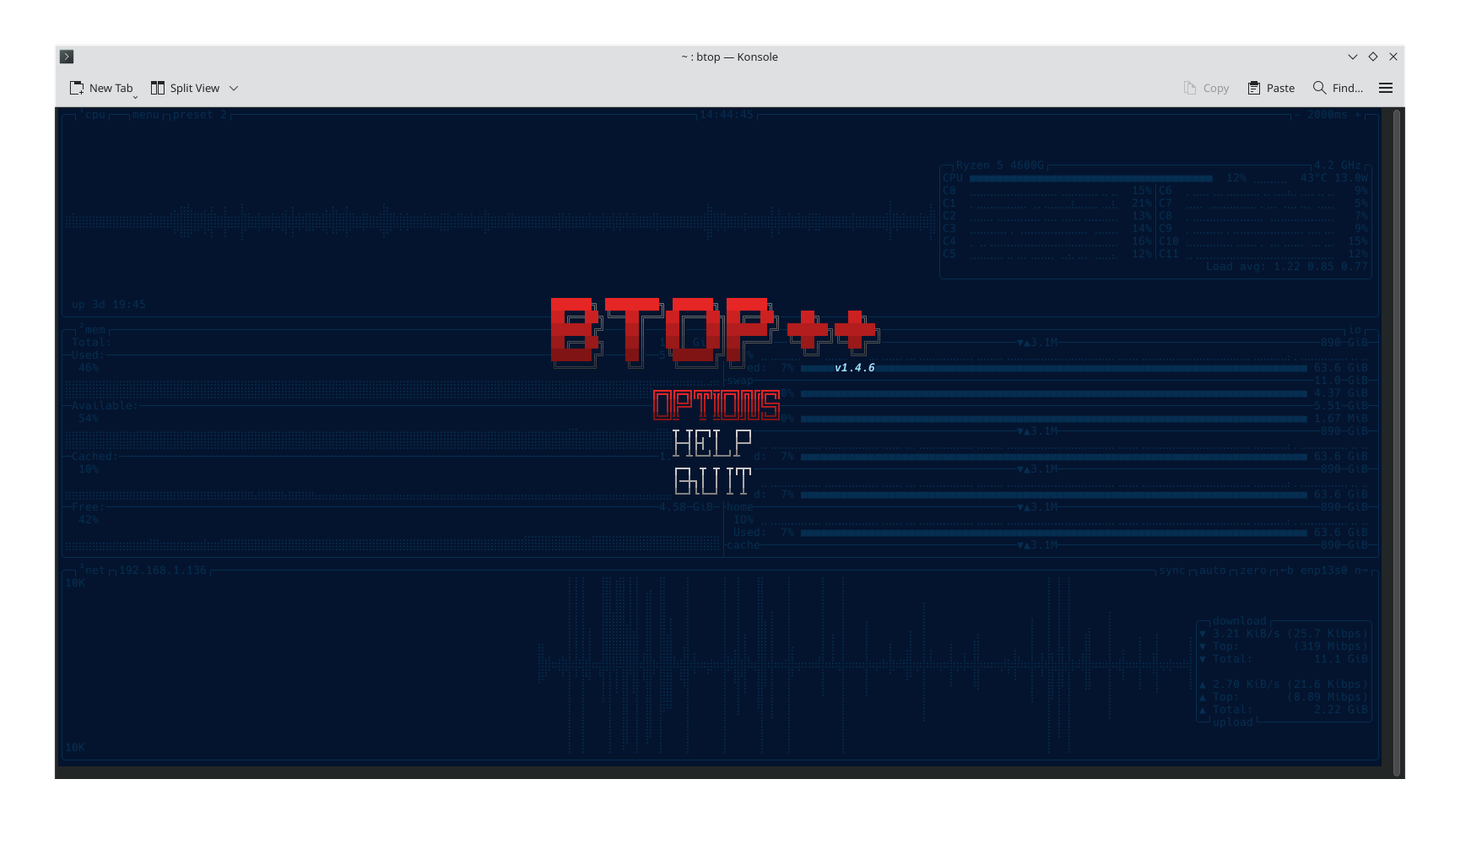This screenshot has height=844, width=1460.
Task: Click the Split View button
Action: pyautogui.click(x=185, y=88)
